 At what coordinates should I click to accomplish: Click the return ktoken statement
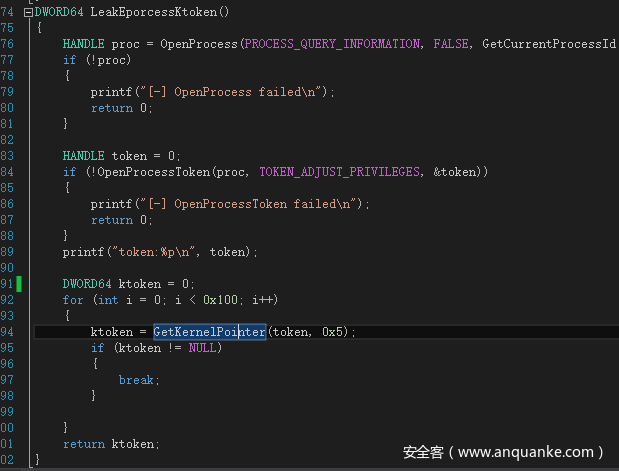[x=110, y=444]
